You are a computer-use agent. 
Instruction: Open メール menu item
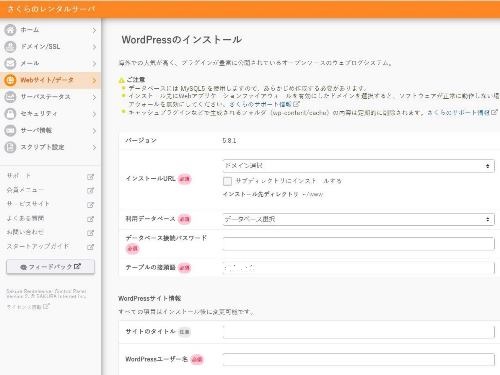click(x=50, y=63)
